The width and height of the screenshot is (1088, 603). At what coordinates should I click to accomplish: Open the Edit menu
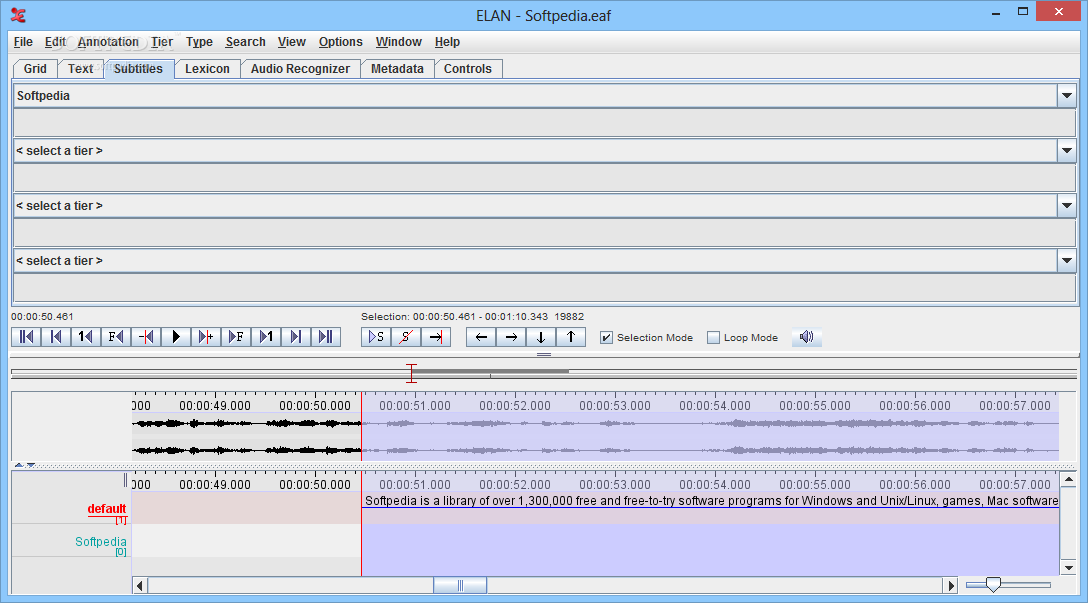[x=55, y=42]
